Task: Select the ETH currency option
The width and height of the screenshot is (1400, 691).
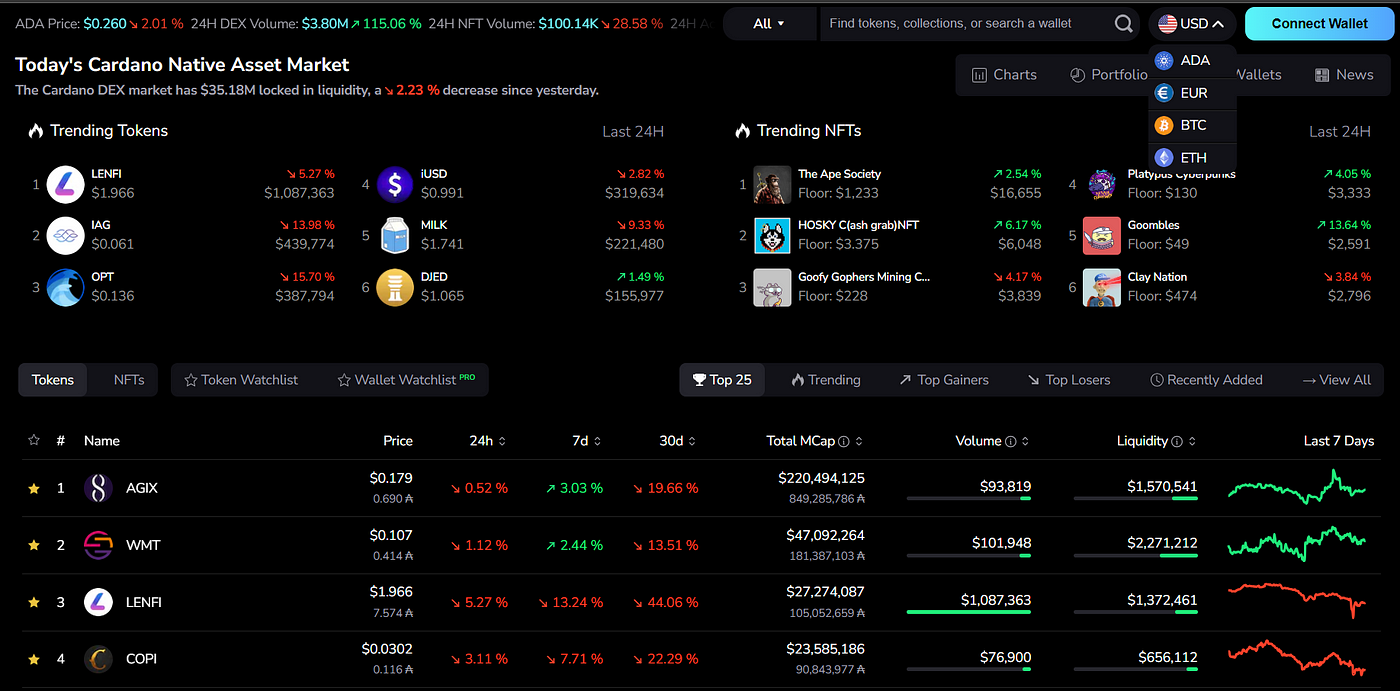Action: [1192, 157]
